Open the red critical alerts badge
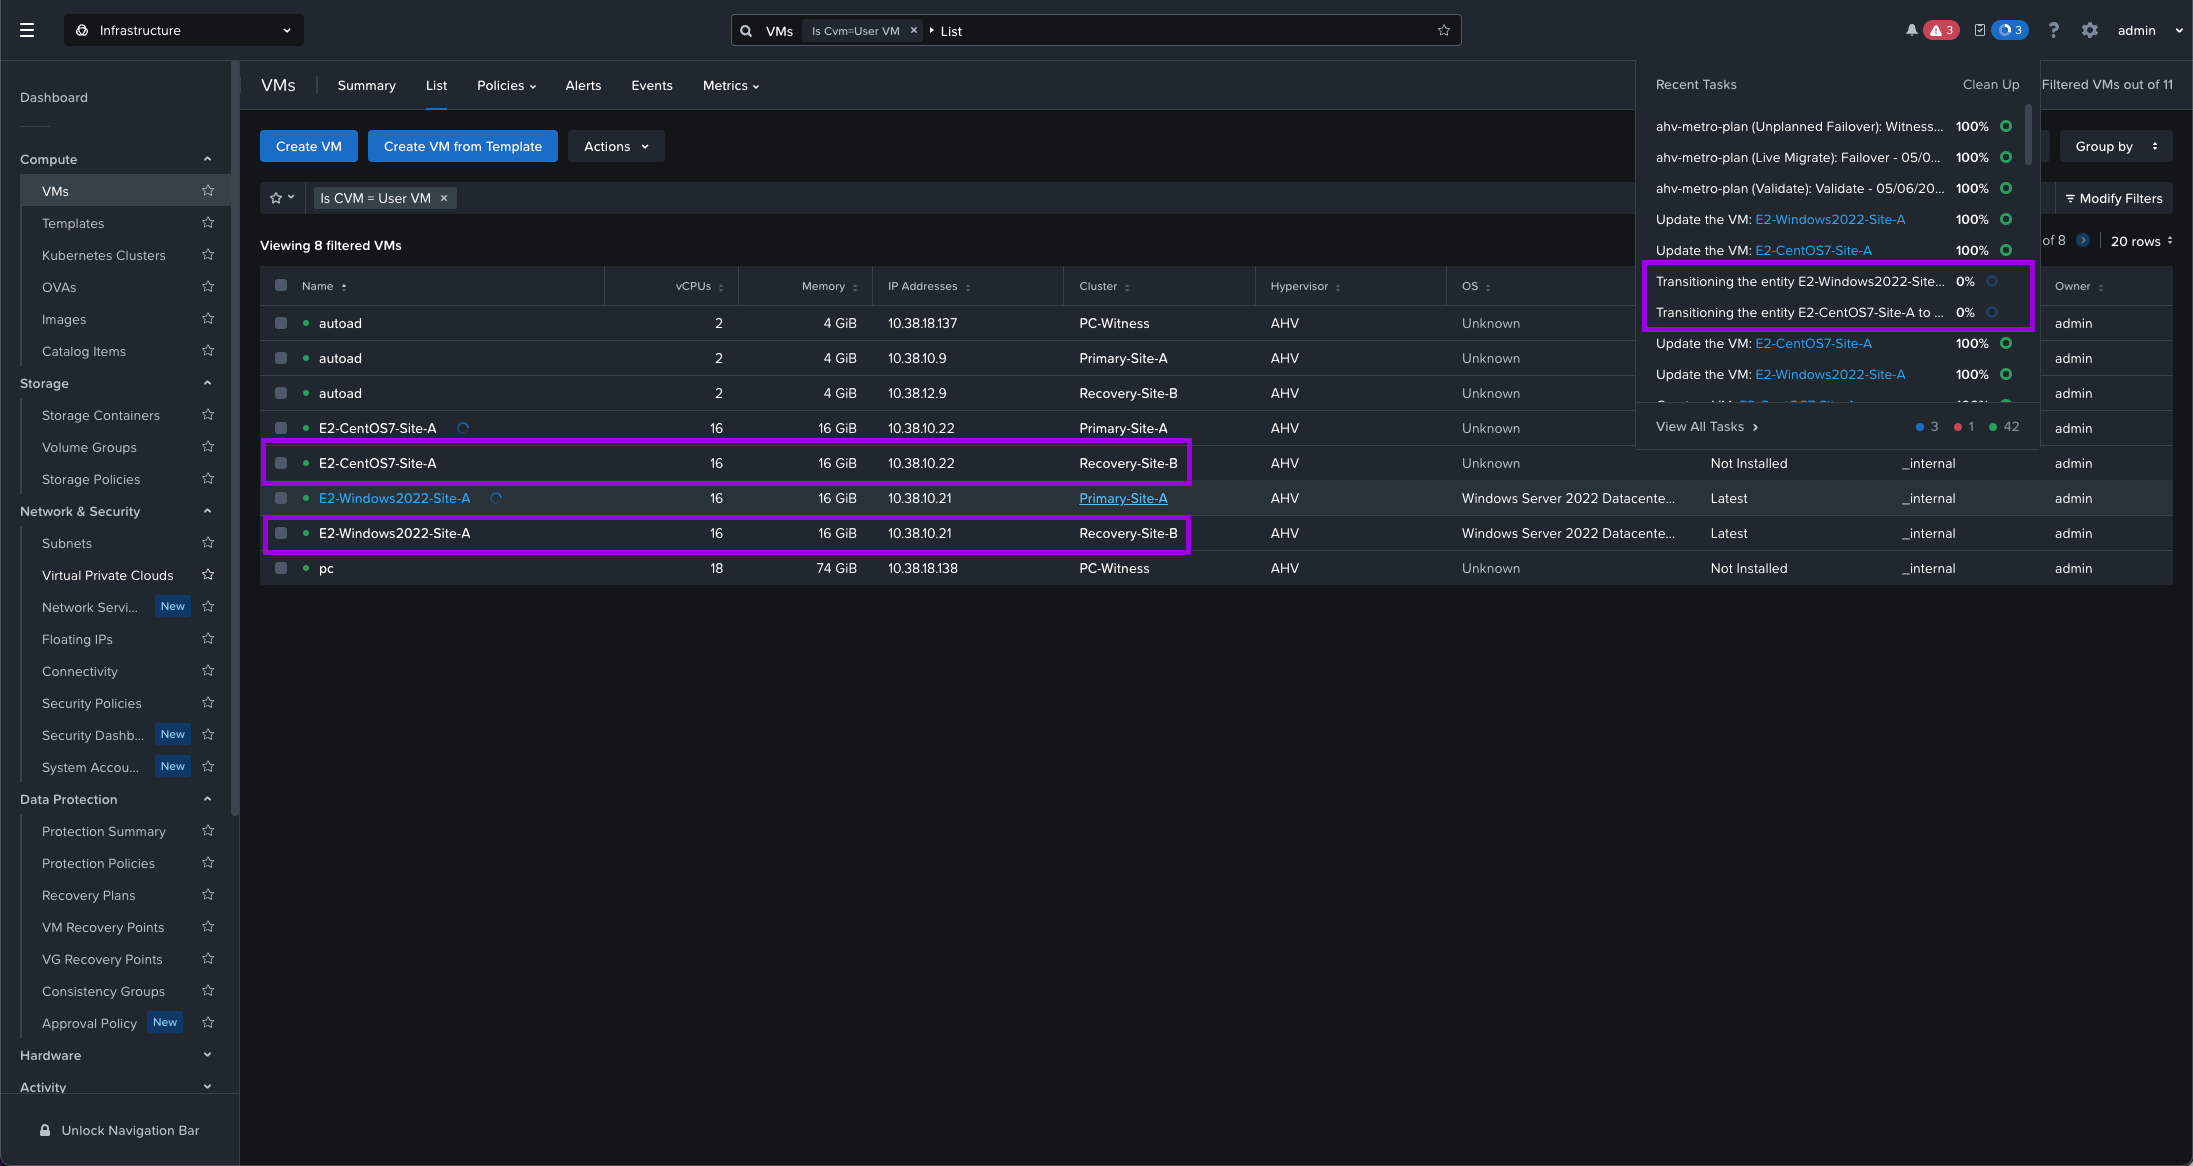The width and height of the screenshot is (2193, 1166). (x=1942, y=30)
